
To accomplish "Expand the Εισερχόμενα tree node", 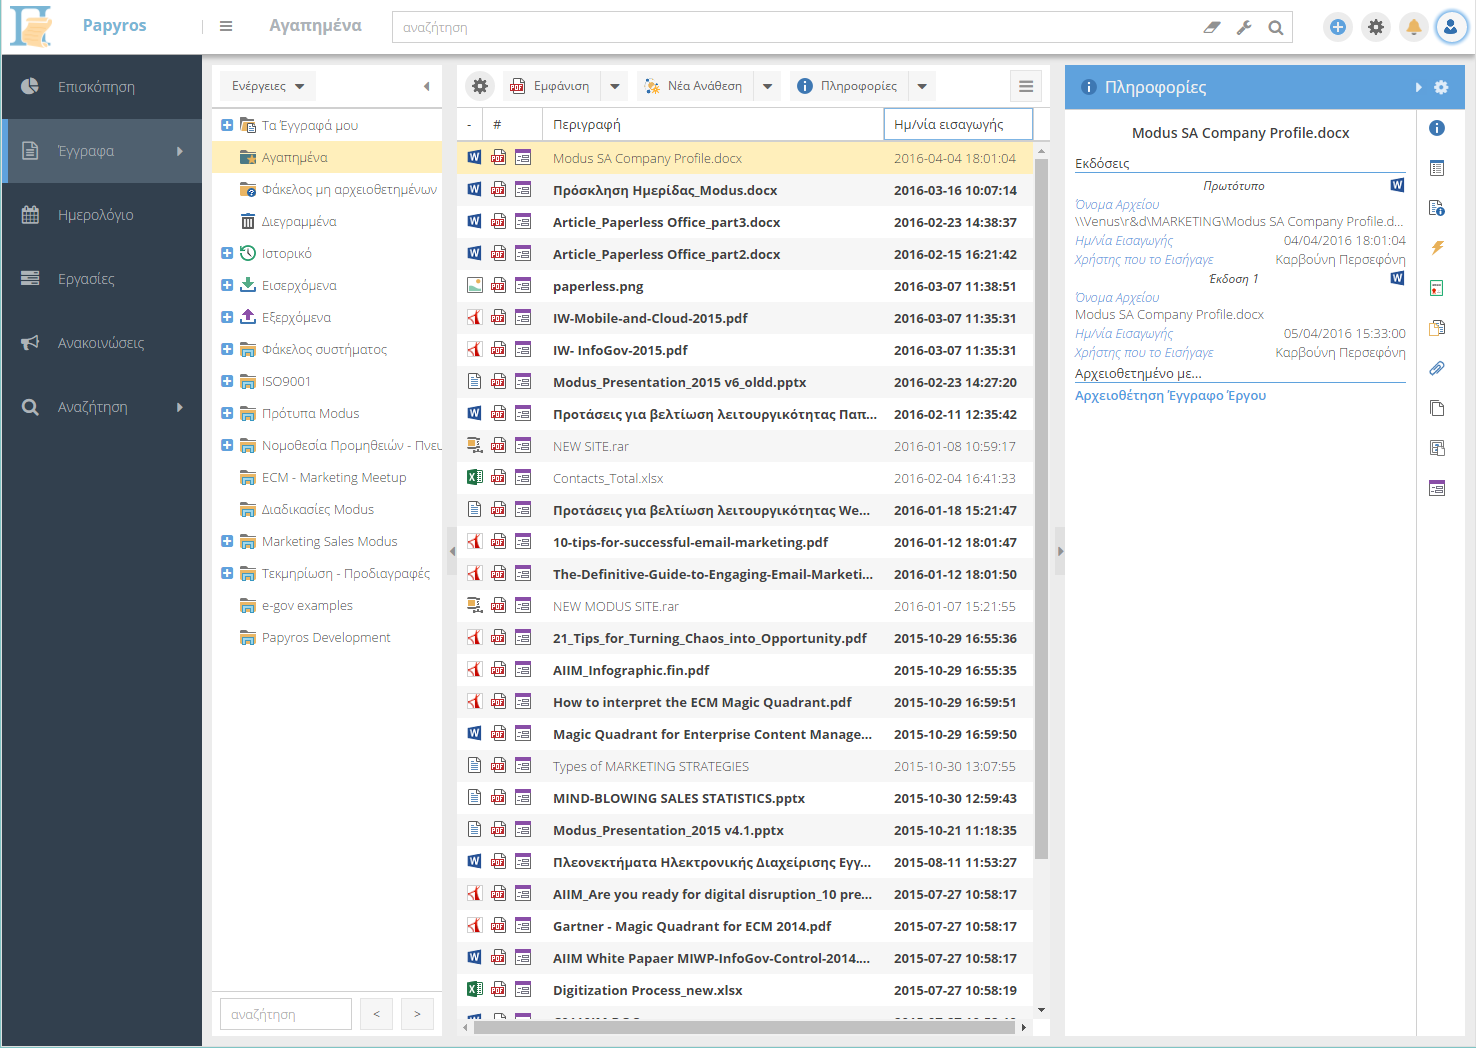I will click(227, 285).
